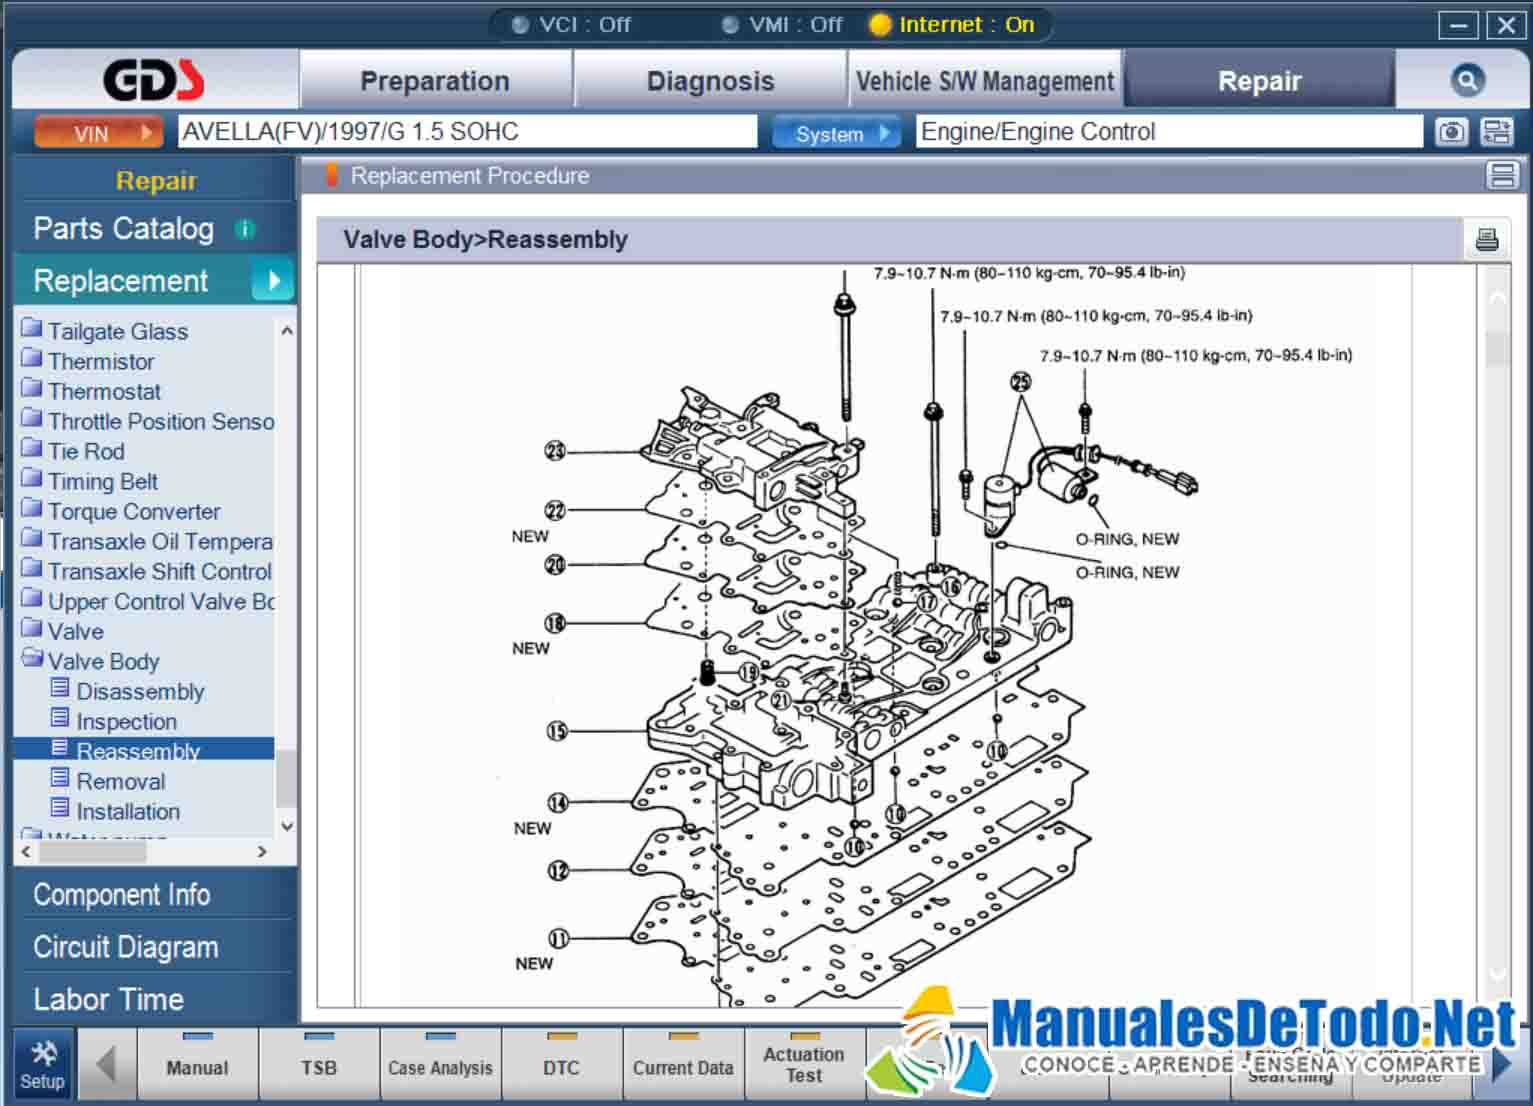Click the search magnifier icon
Image resolution: width=1533 pixels, height=1106 pixels.
pos(1467,81)
